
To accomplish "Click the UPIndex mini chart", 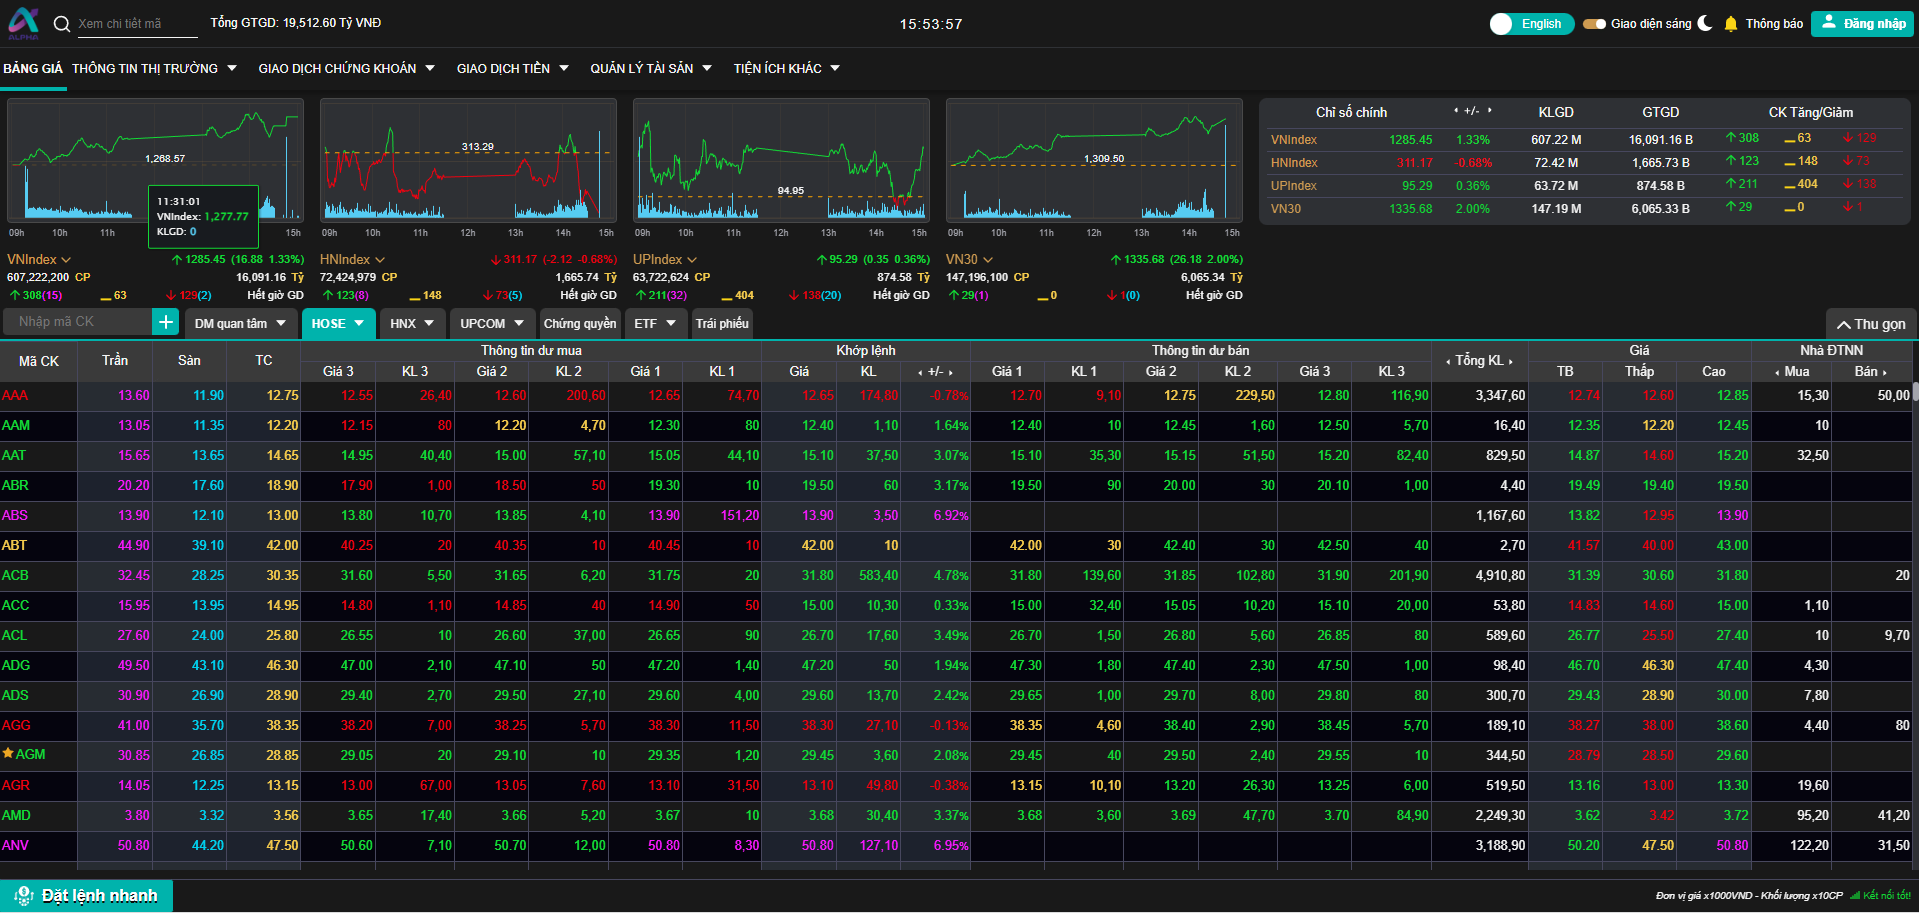I will click(x=781, y=160).
